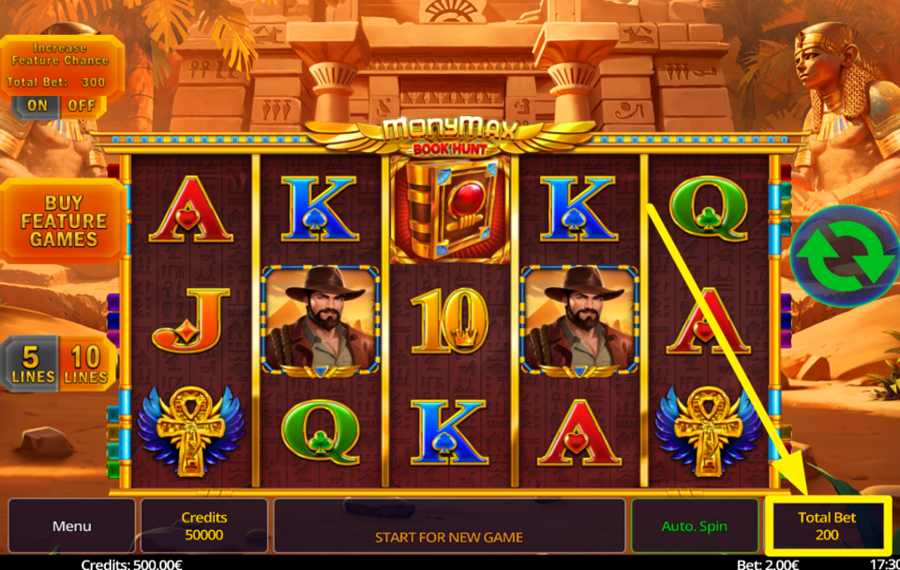Viewport: 900px width, 570px height.
Task: Select 5 Lines option
Action: (x=30, y=364)
